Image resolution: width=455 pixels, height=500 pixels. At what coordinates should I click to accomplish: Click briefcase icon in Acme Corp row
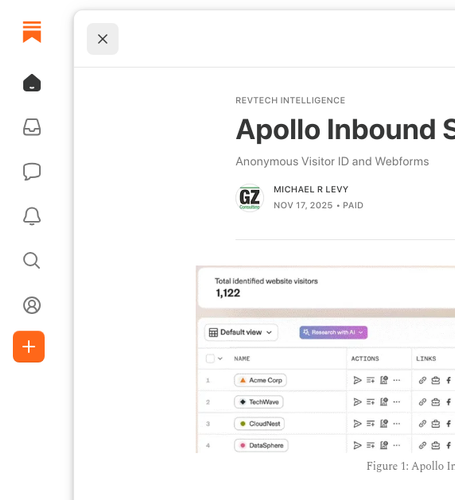click(x=436, y=380)
